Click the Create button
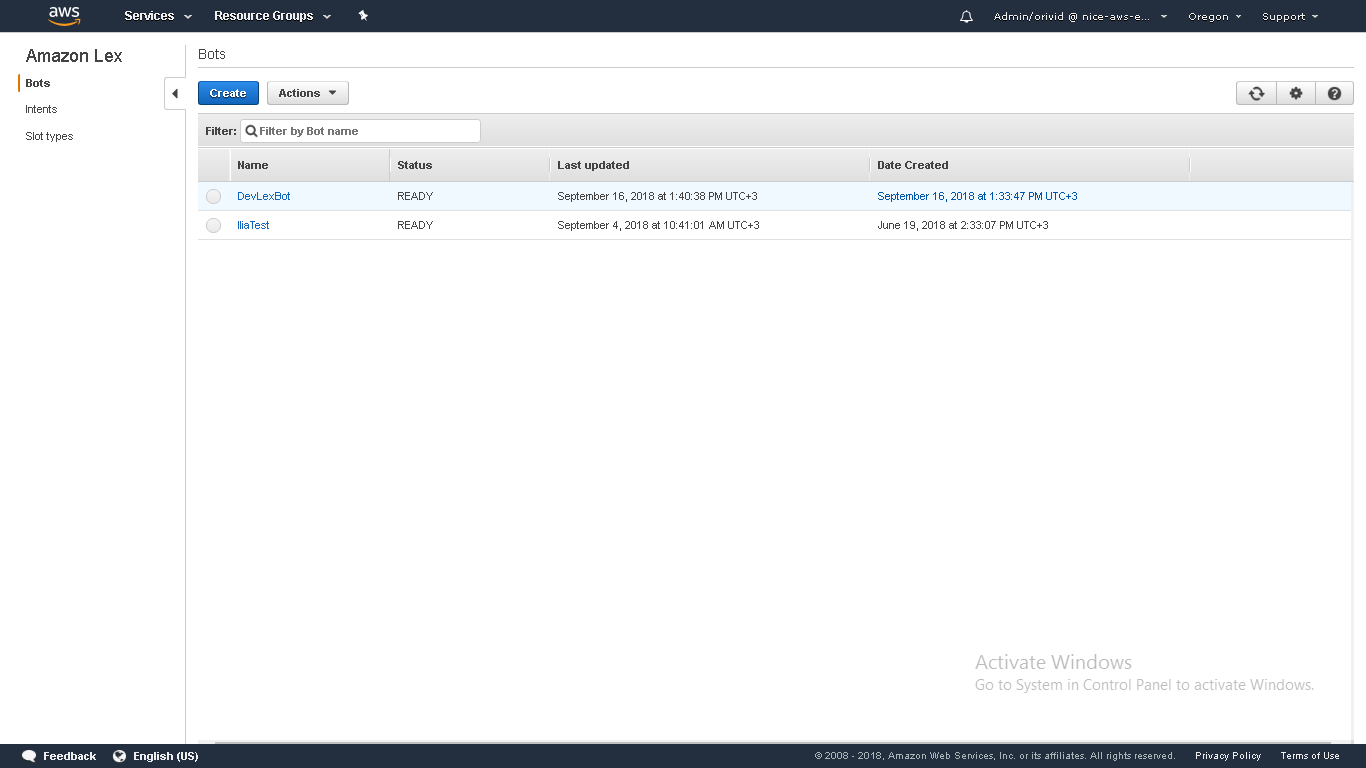The image size is (1366, 768). [x=228, y=93]
